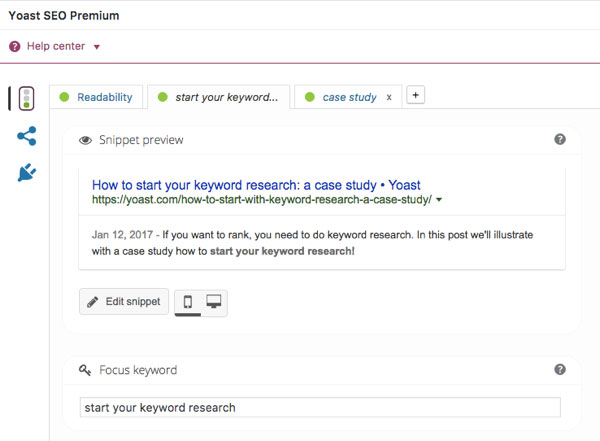Screen dimensions: 600x441
Task: Remove the 'case study' keyword tab
Action: click(389, 98)
